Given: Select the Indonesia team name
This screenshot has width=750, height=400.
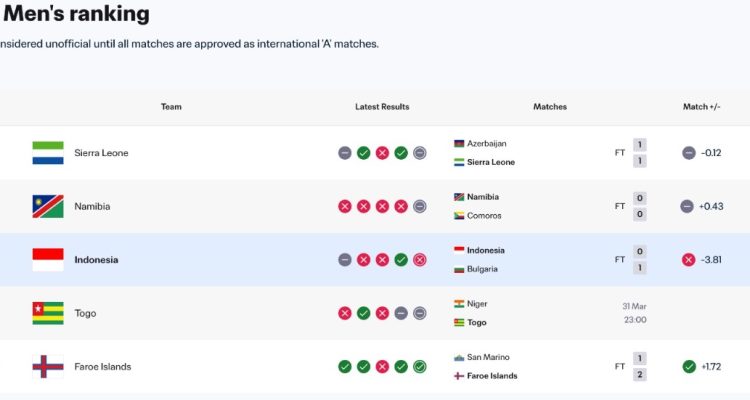Looking at the screenshot, I should (96, 260).
